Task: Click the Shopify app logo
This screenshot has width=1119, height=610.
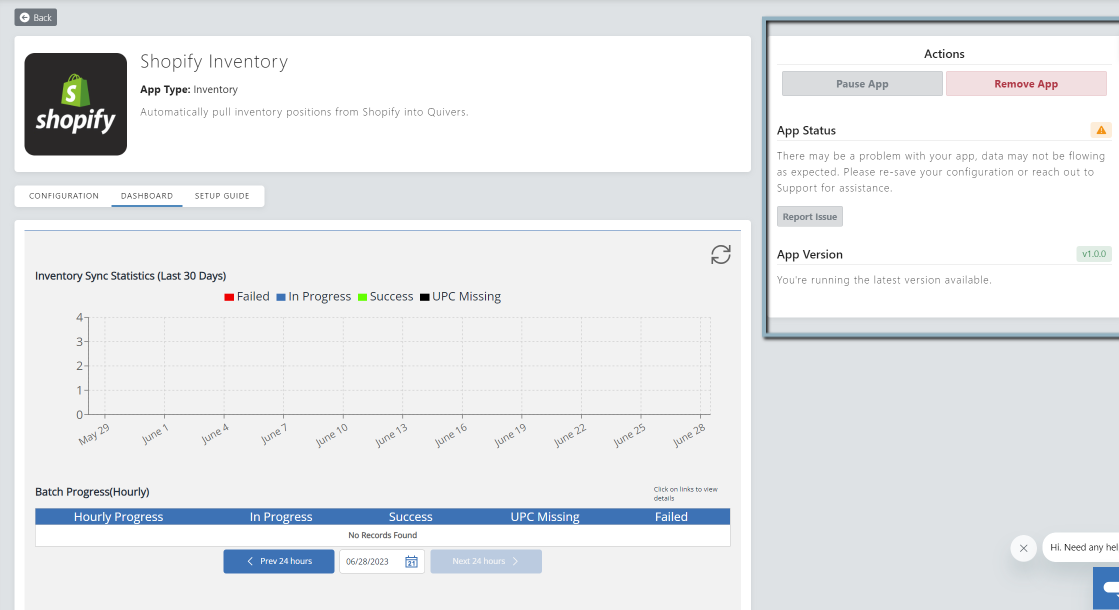Action: coord(76,104)
